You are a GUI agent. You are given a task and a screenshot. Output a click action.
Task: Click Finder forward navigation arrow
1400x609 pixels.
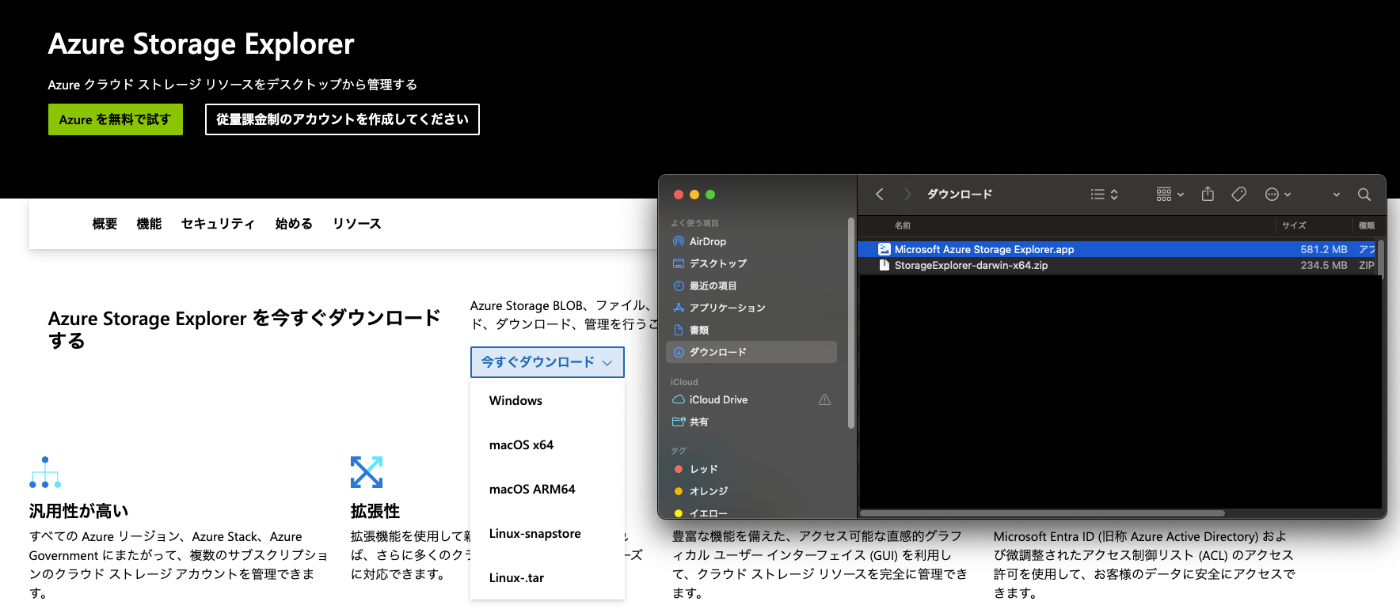click(x=907, y=194)
